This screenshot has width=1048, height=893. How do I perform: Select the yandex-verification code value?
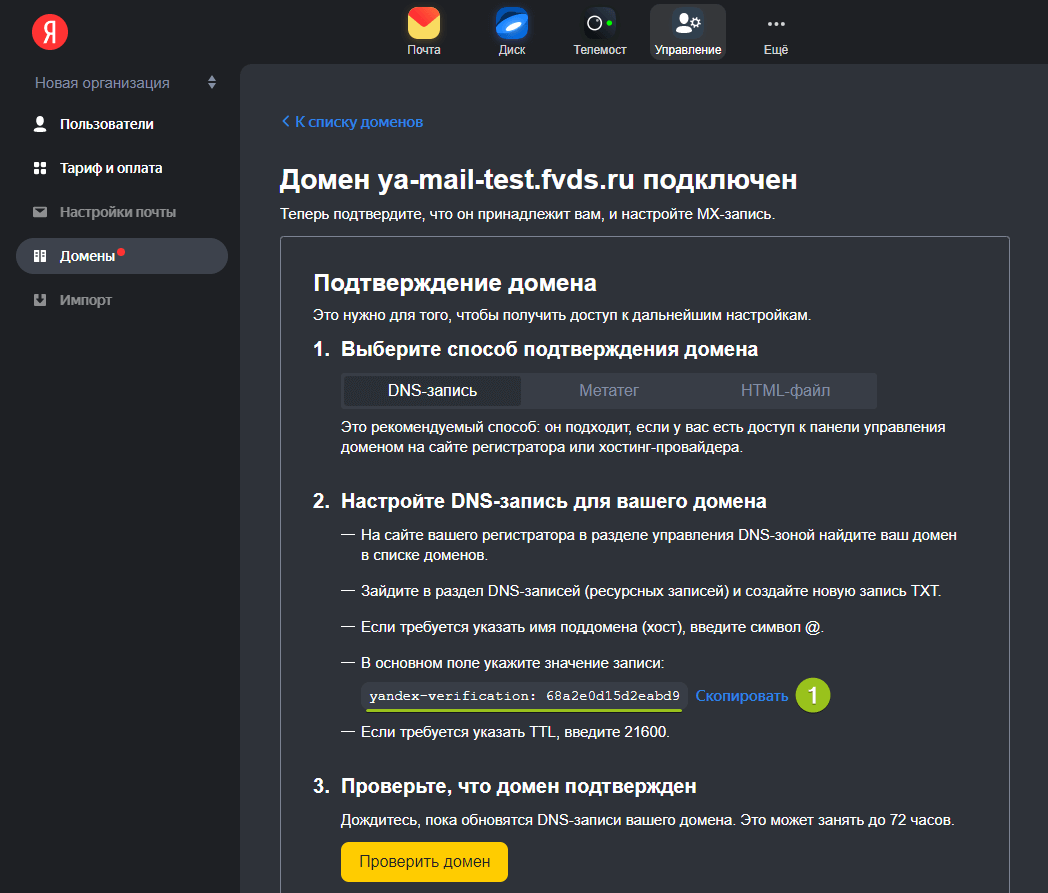(x=524, y=696)
